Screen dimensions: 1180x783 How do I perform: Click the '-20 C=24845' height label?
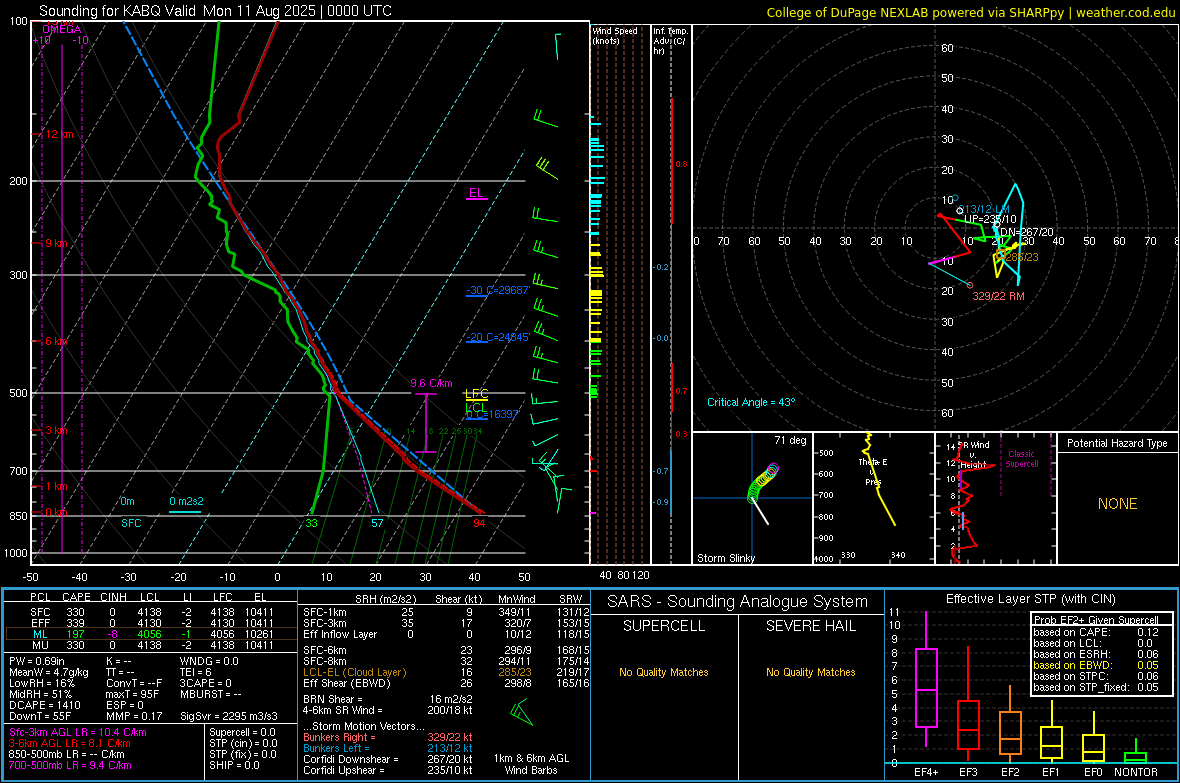497,337
